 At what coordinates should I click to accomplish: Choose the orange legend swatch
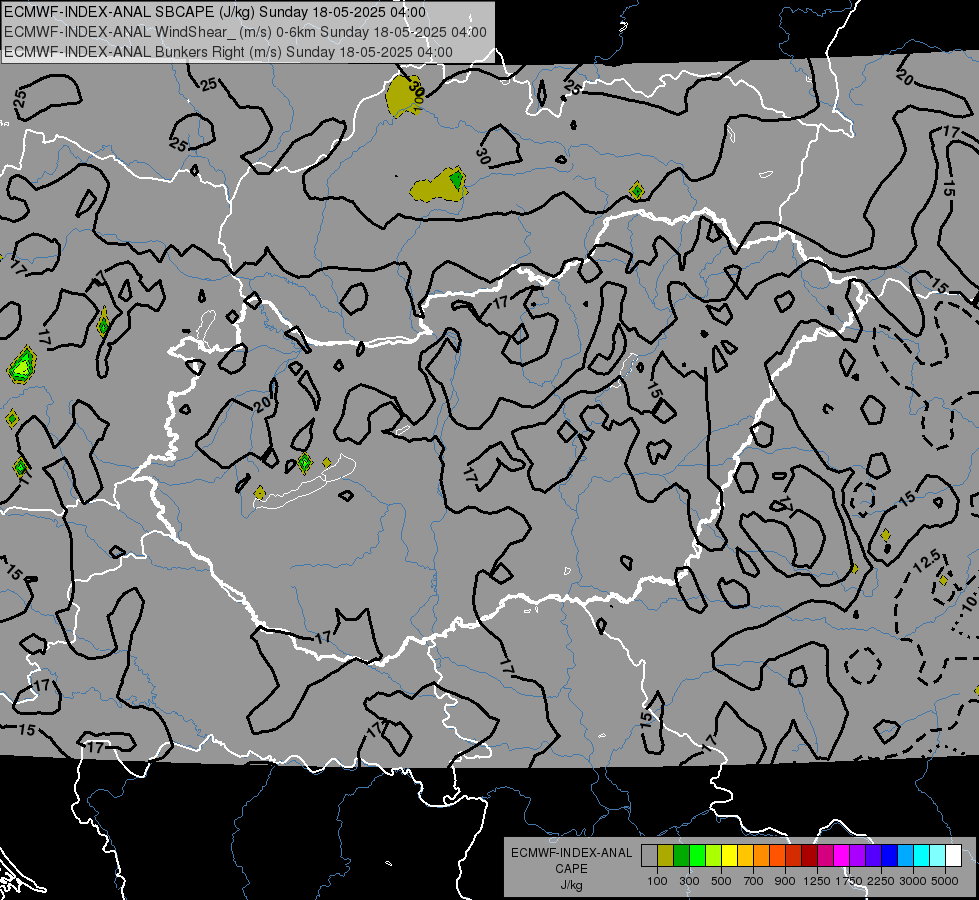pos(762,856)
